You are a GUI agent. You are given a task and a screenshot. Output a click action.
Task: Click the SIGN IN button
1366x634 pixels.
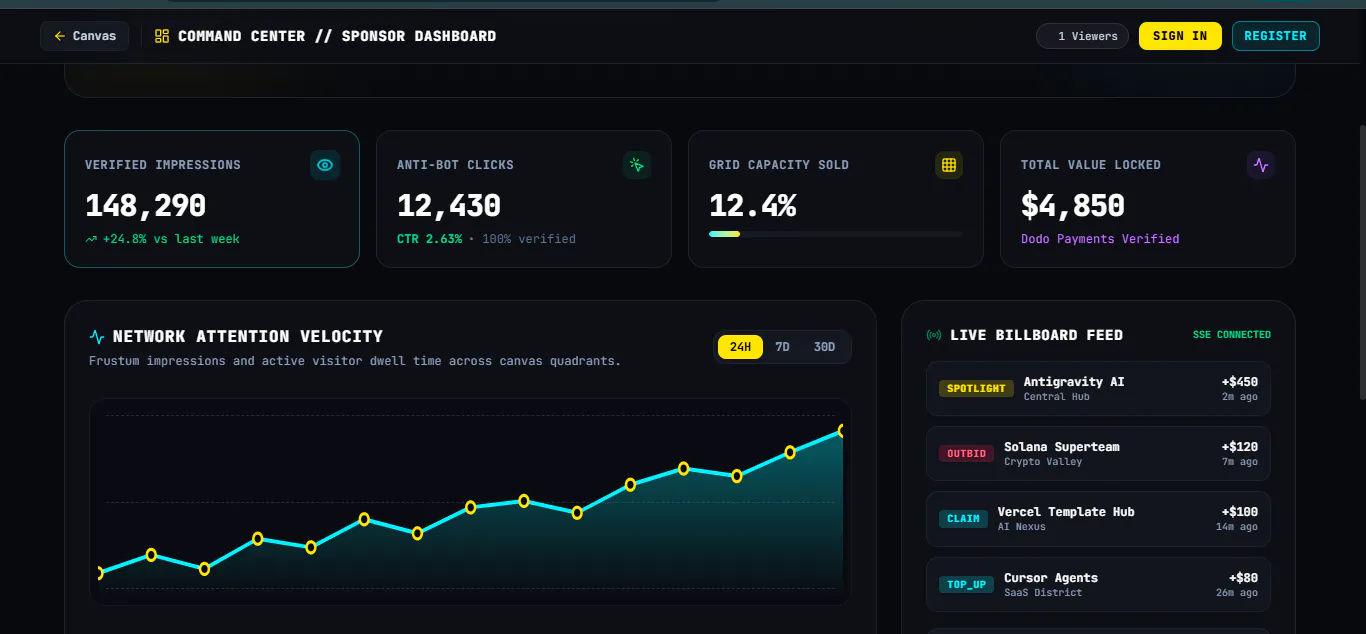pos(1180,36)
